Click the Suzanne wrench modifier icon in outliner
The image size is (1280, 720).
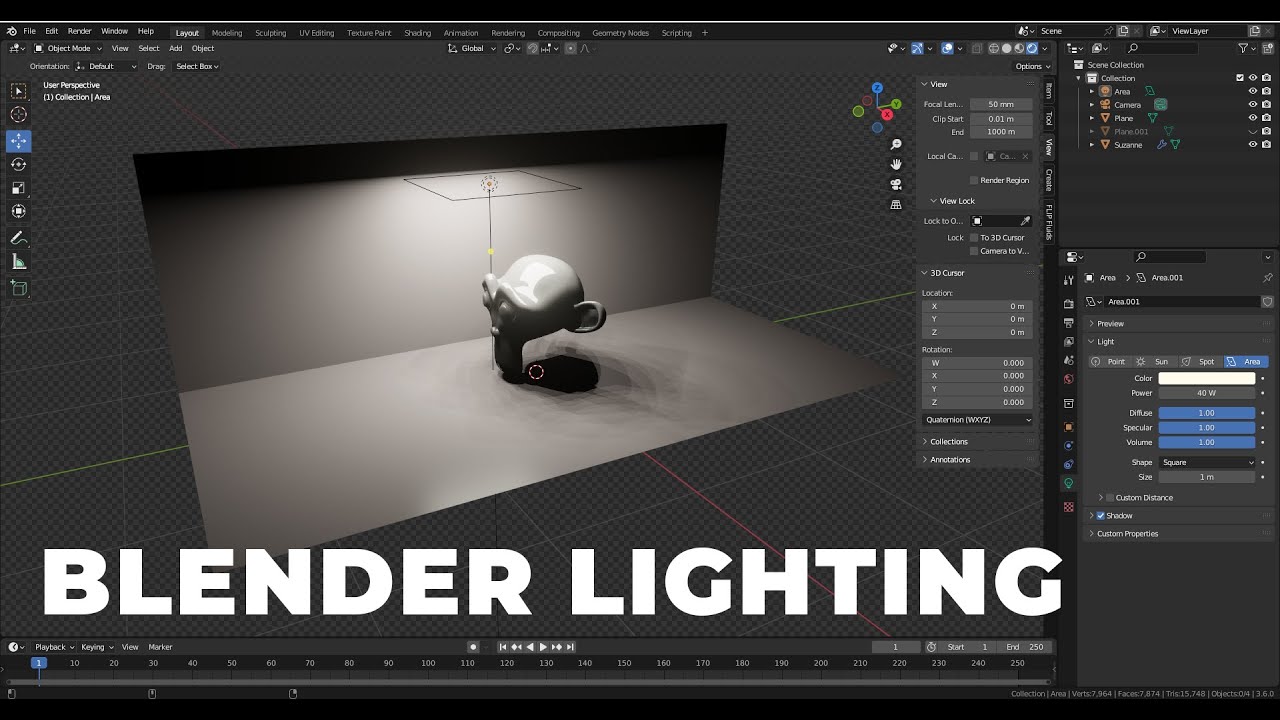(1162, 145)
